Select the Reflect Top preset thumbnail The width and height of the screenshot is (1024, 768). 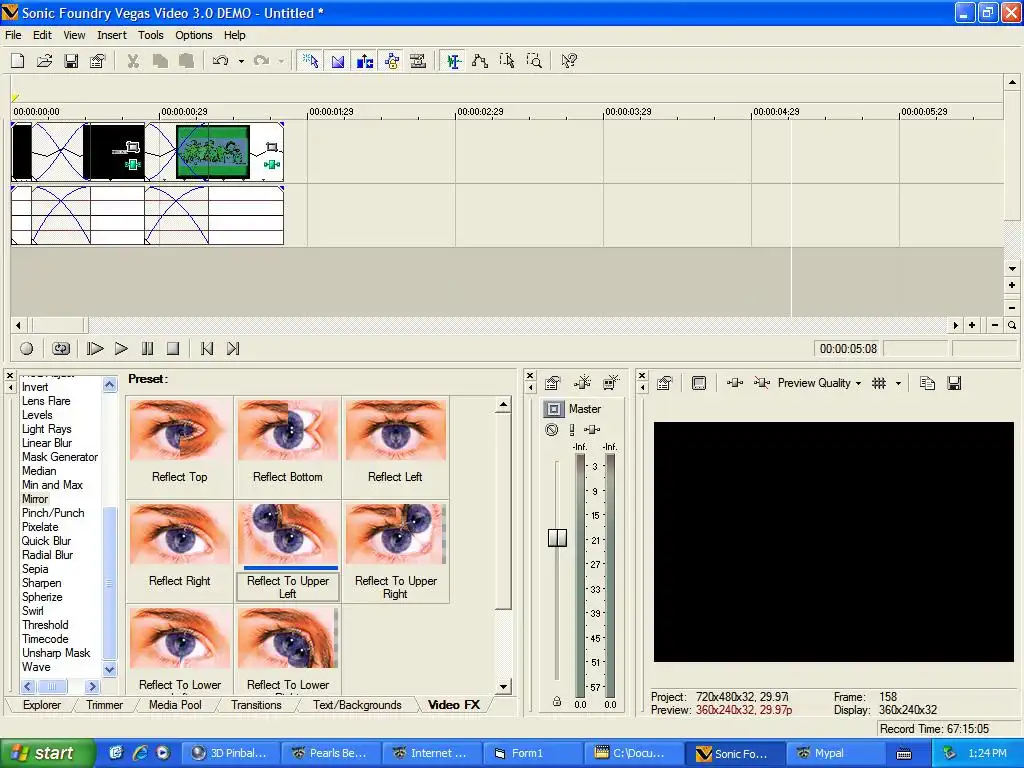[x=180, y=431]
